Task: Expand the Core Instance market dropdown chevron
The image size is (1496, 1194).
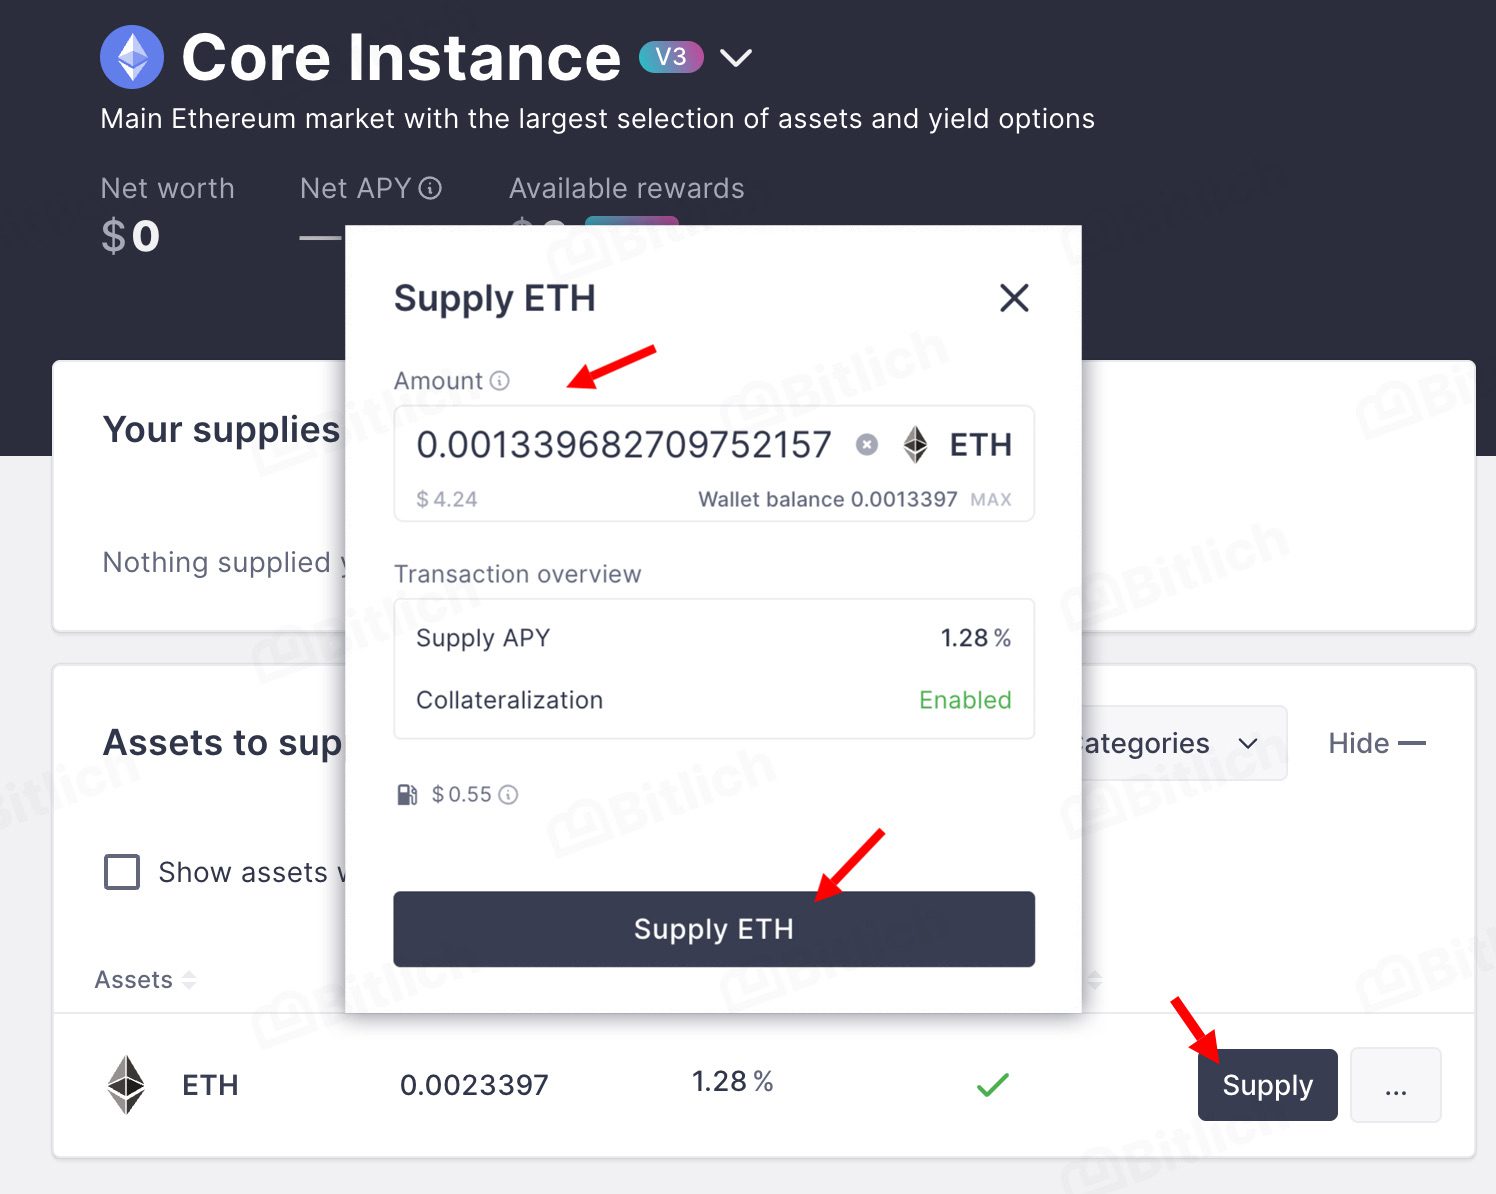Action: (736, 58)
